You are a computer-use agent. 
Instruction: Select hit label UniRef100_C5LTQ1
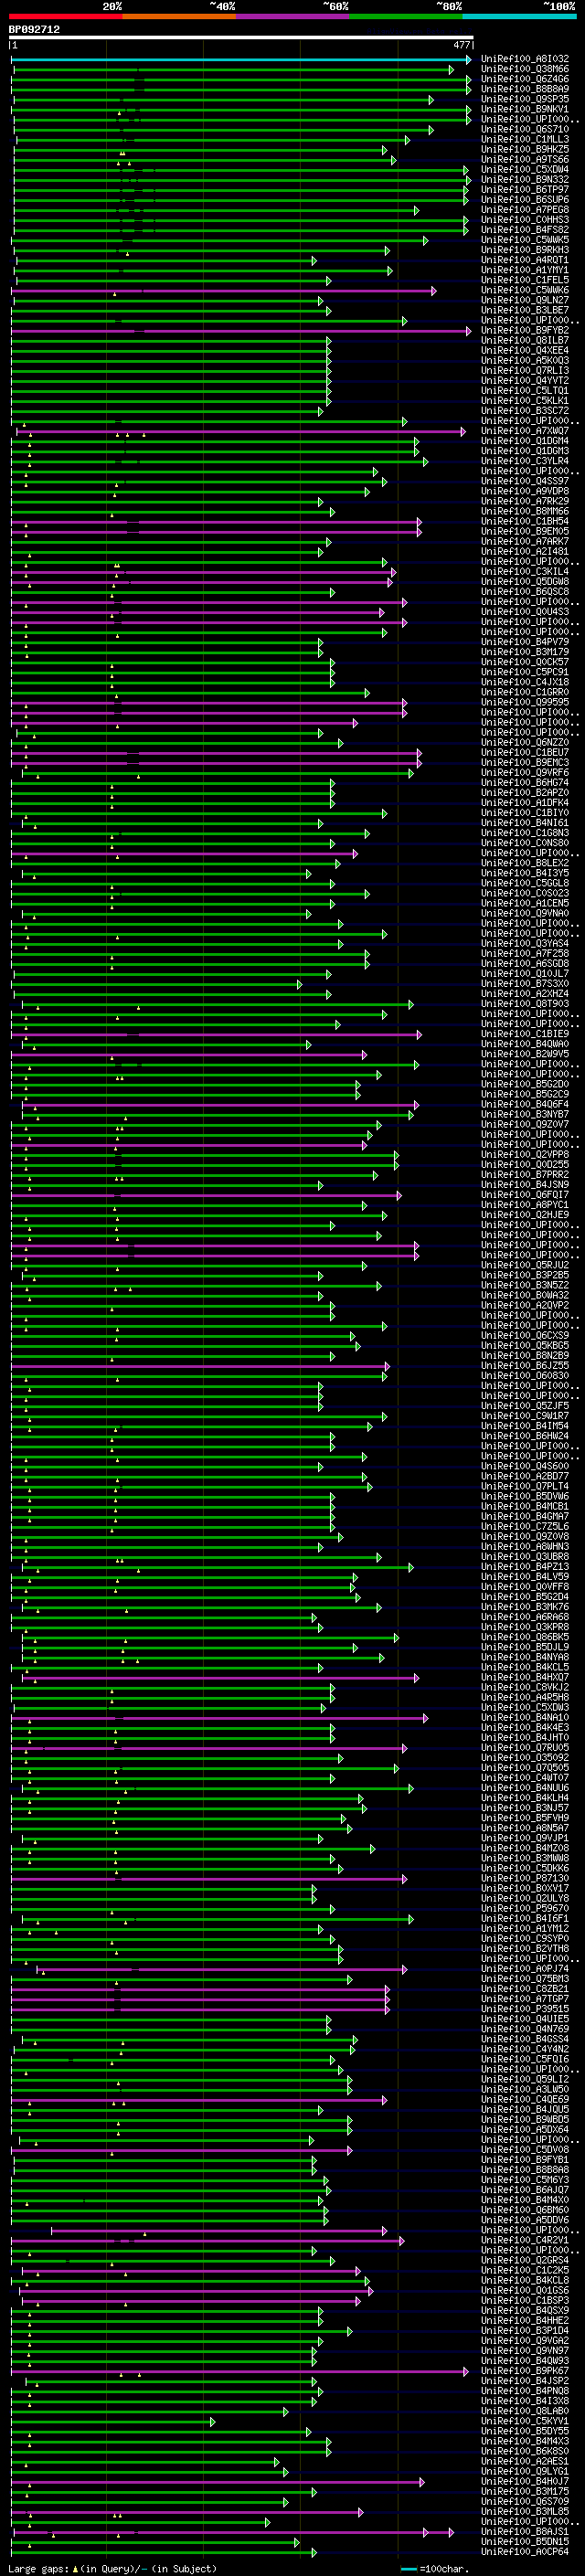point(525,391)
